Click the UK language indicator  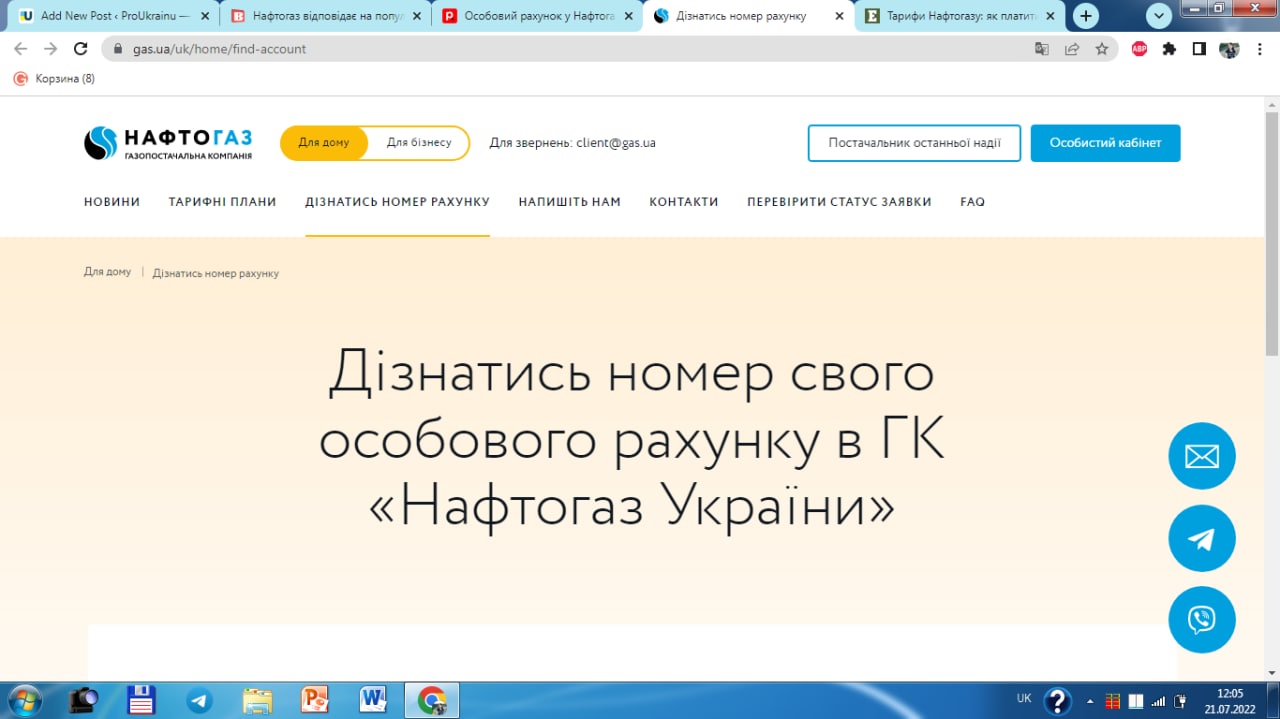(1024, 698)
